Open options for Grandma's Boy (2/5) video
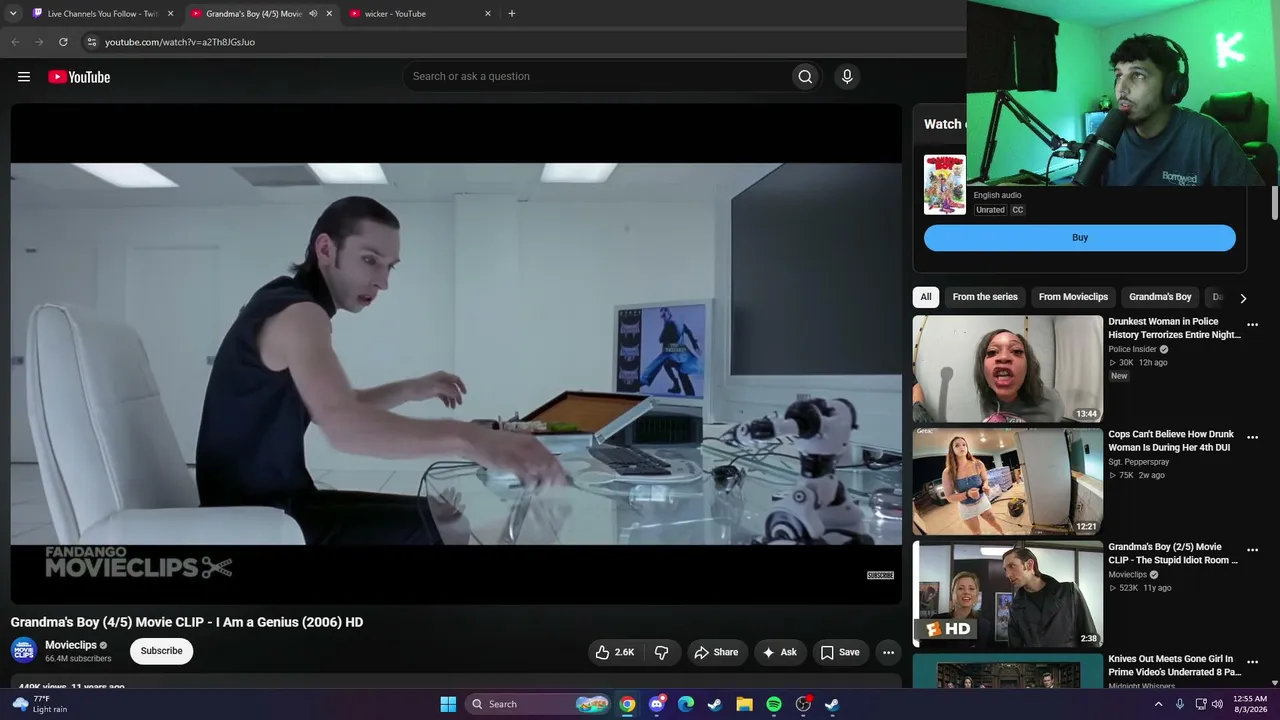The height and width of the screenshot is (720, 1280). tap(1252, 550)
